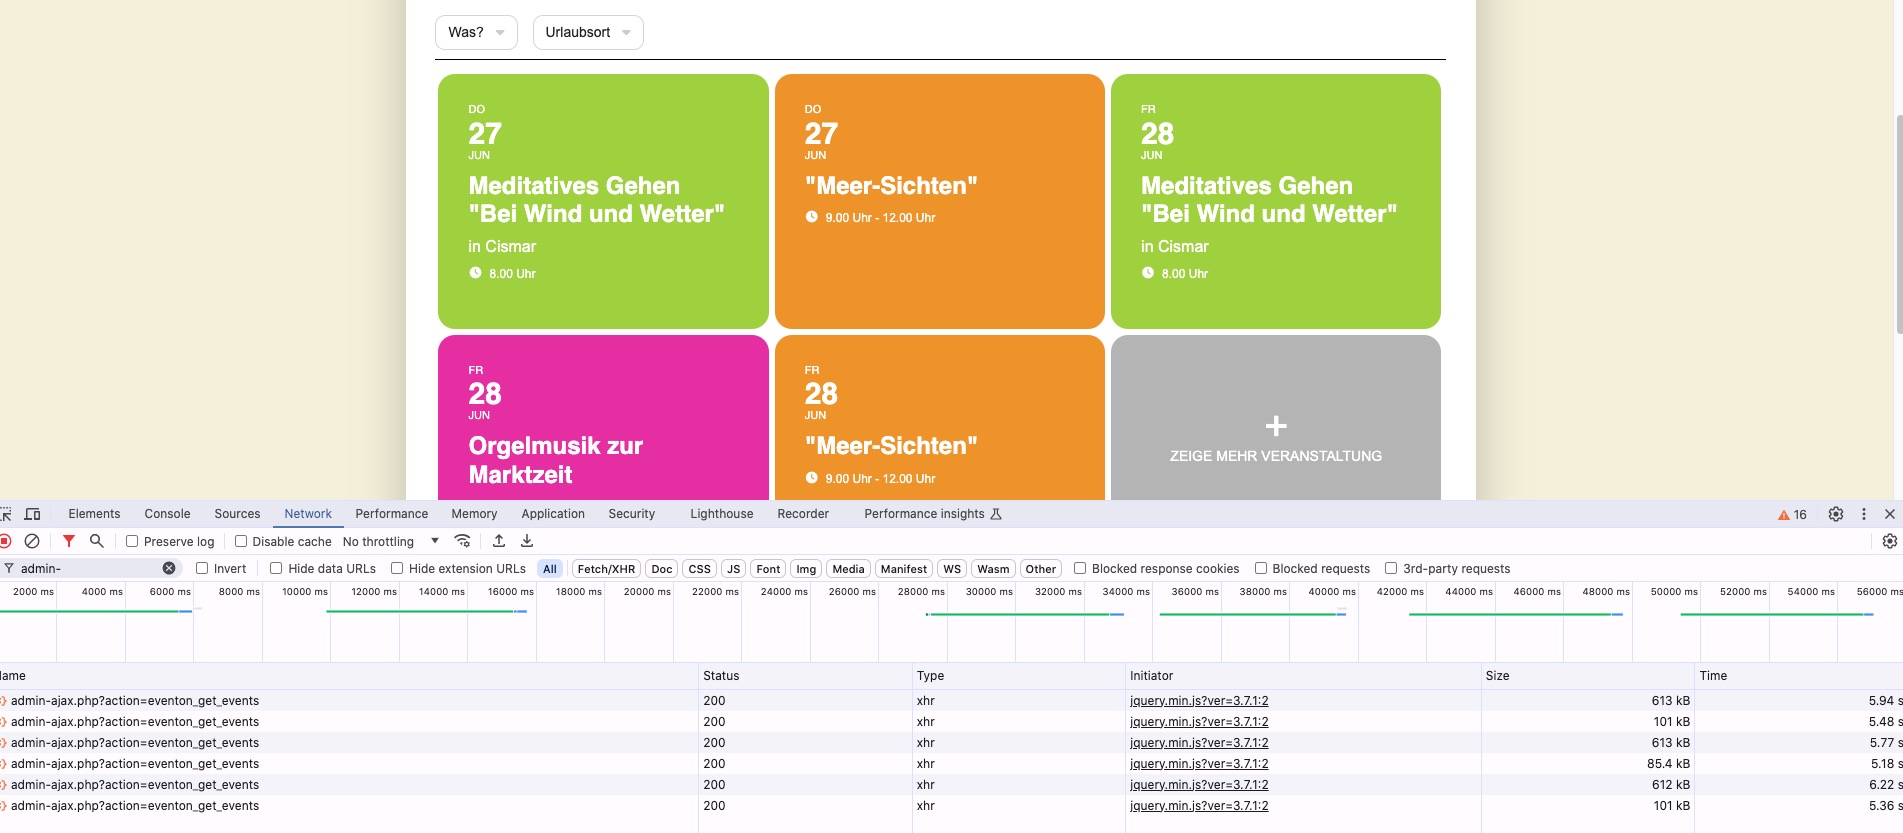Screen dimensions: 1903x833
Task: Switch to the Application tab
Action: point(553,514)
